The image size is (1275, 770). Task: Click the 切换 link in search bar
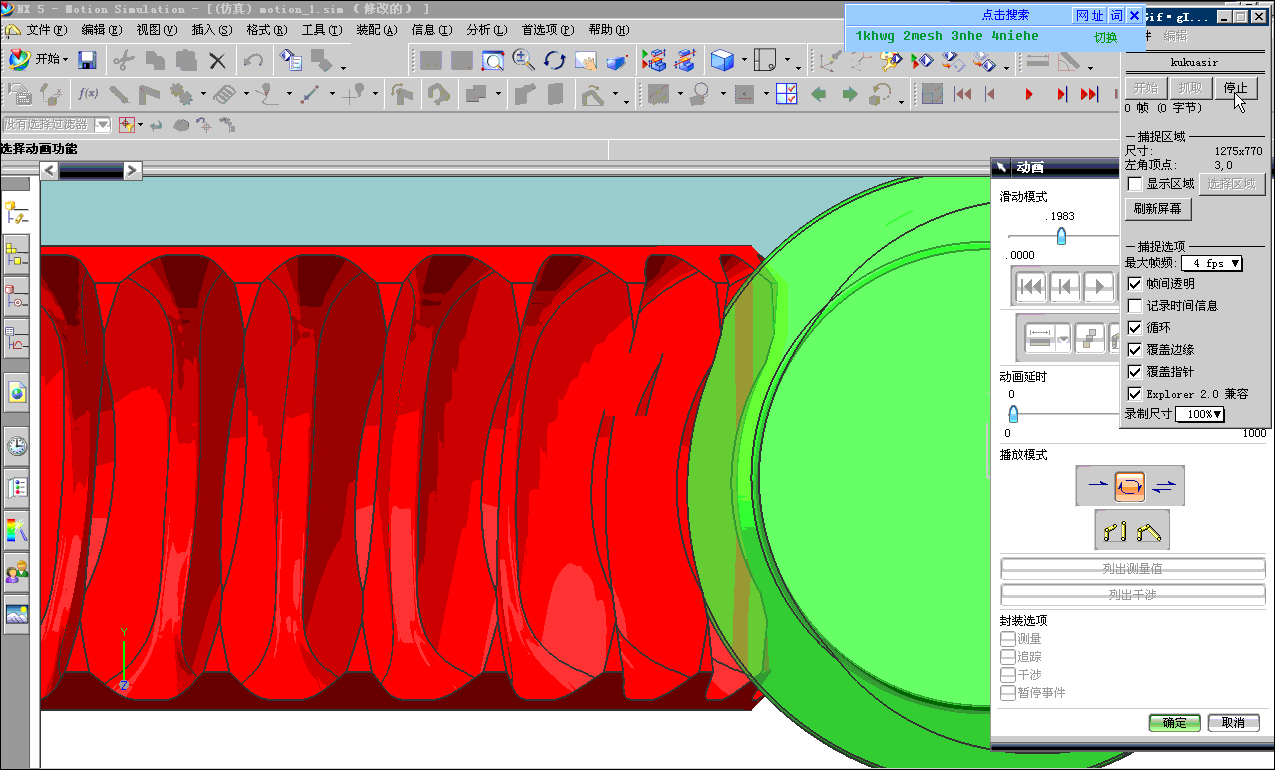[x=1105, y=37]
